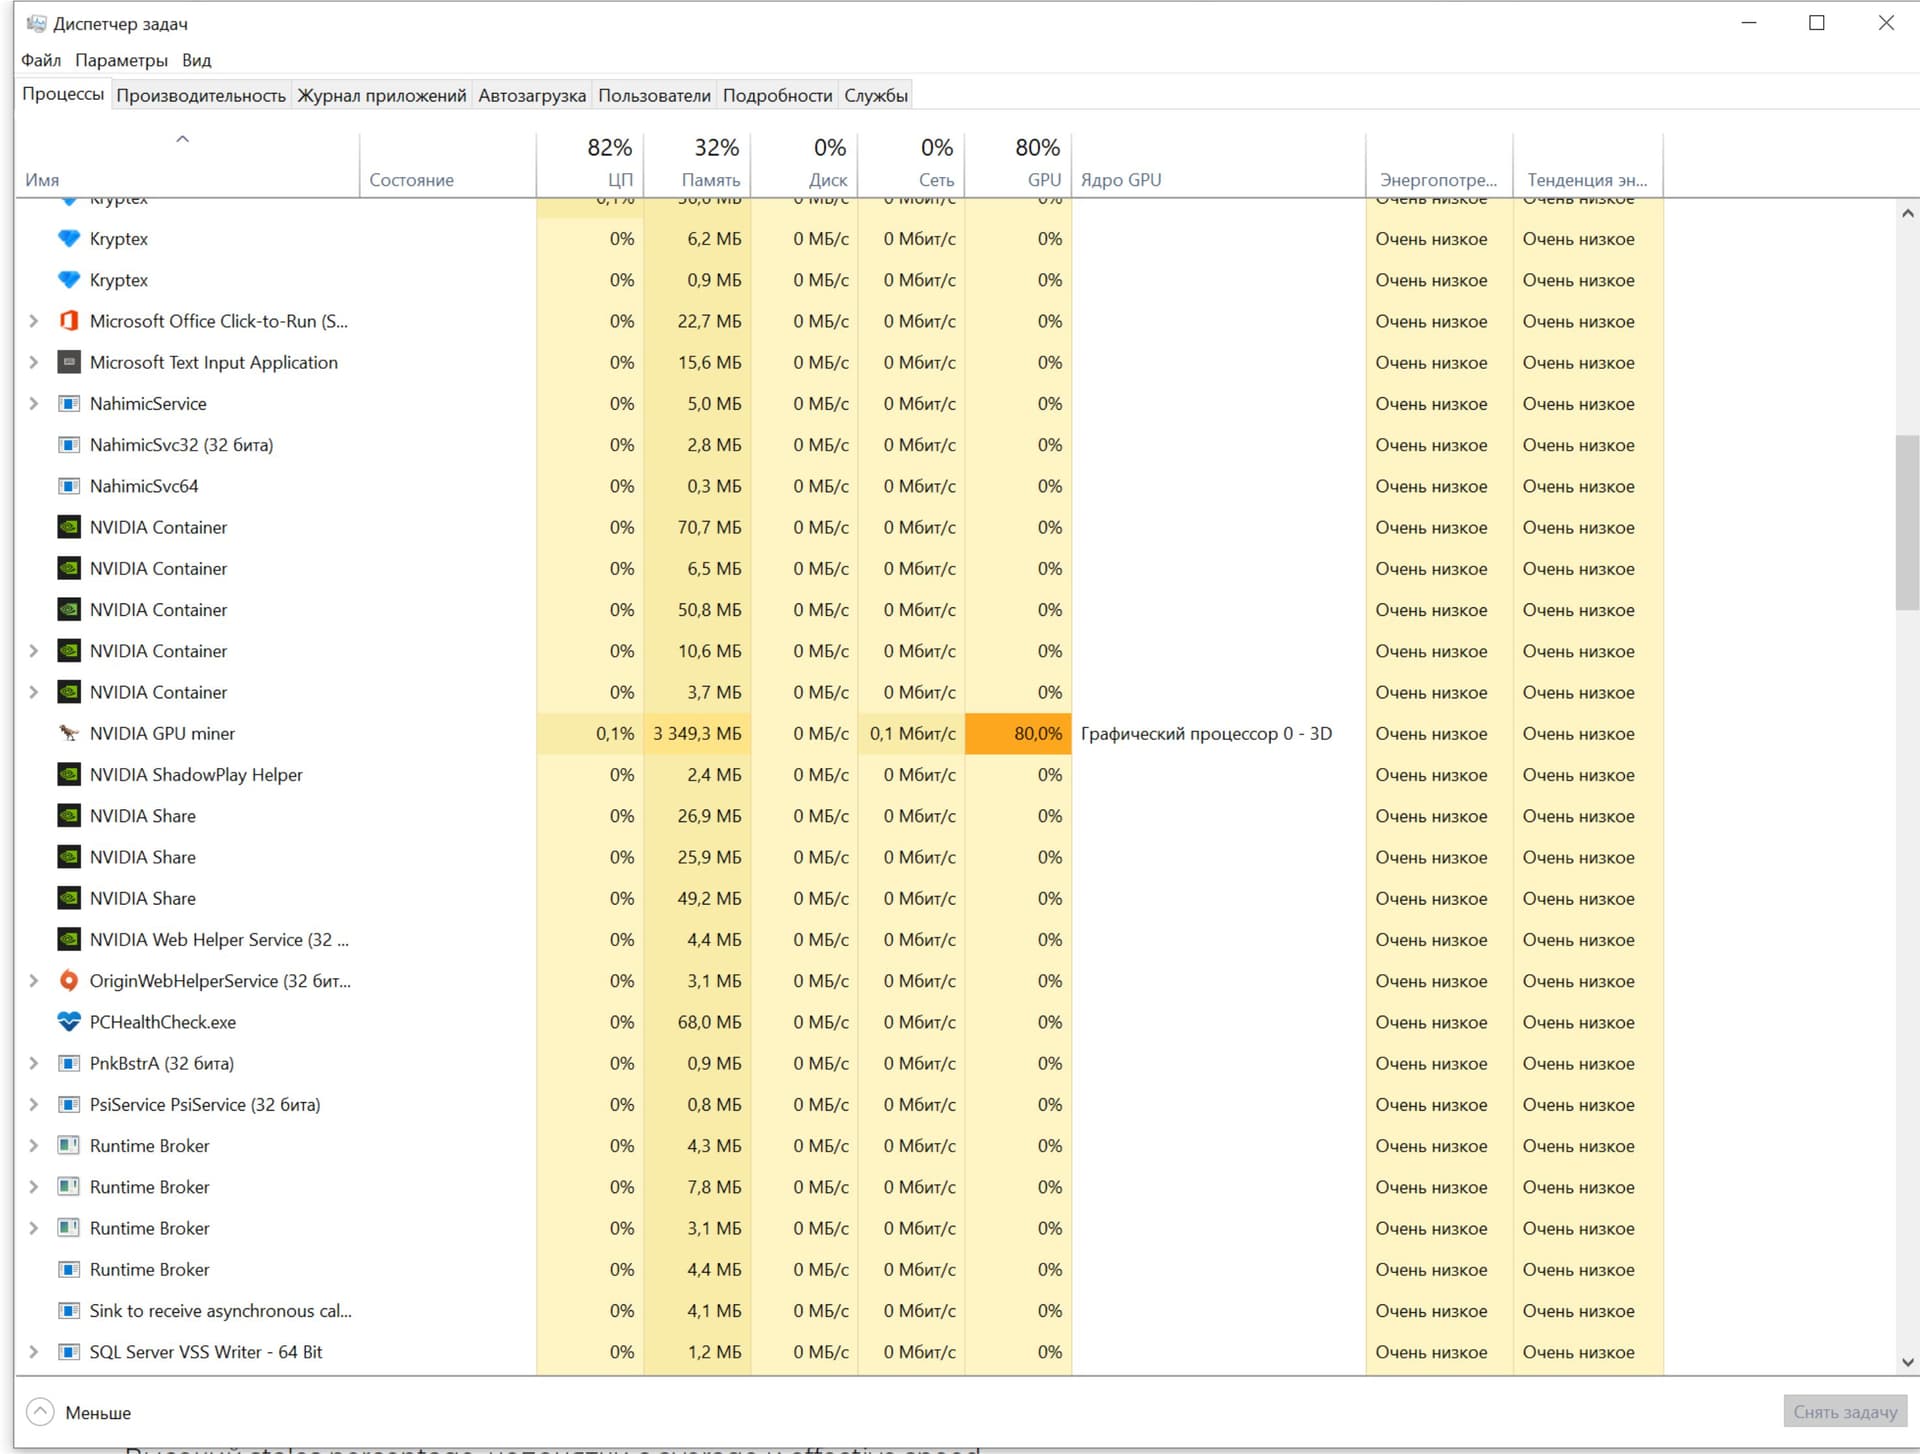1920x1454 pixels.
Task: Click the NahimicService process icon
Action: pyautogui.click(x=69, y=403)
